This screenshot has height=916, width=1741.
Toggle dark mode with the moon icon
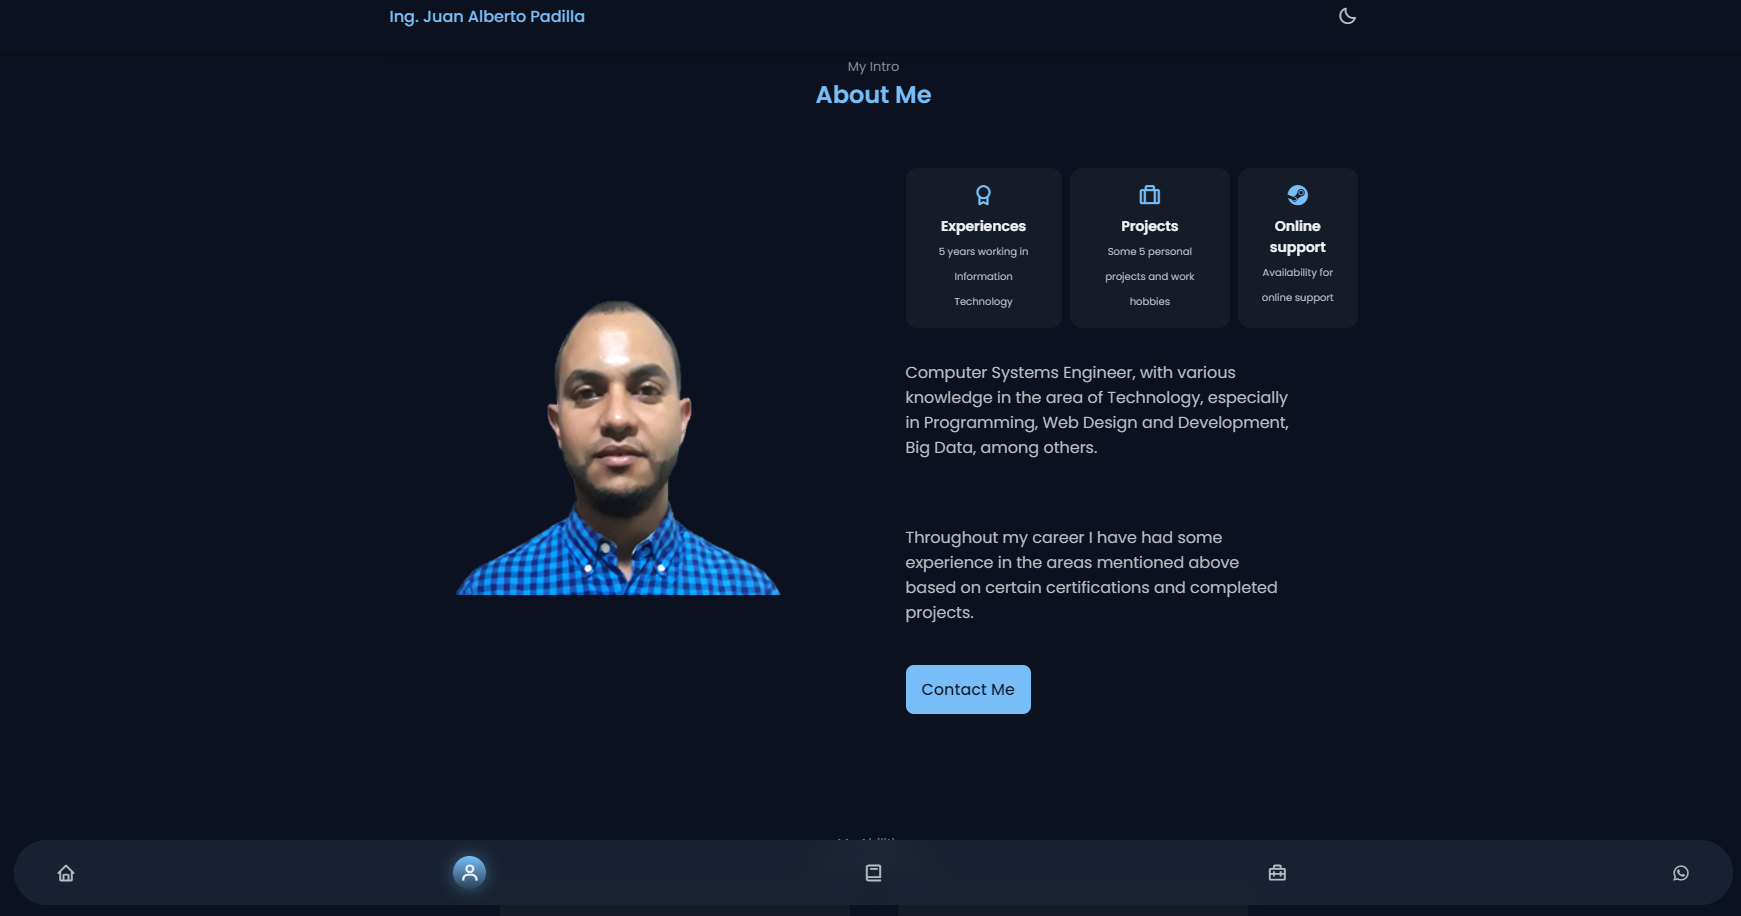1347,16
